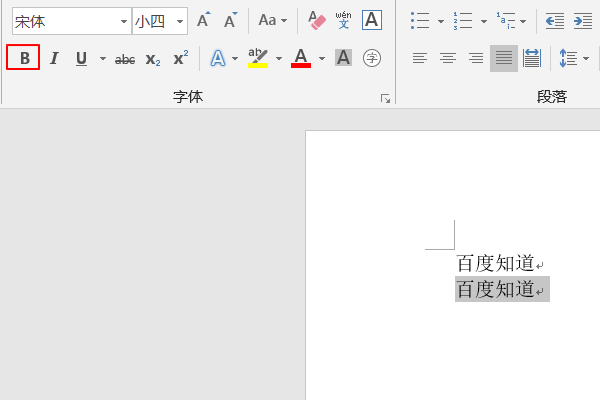This screenshot has width=600, height=400.
Task: Toggle Character Shading gray A icon
Action: pyautogui.click(x=343, y=58)
